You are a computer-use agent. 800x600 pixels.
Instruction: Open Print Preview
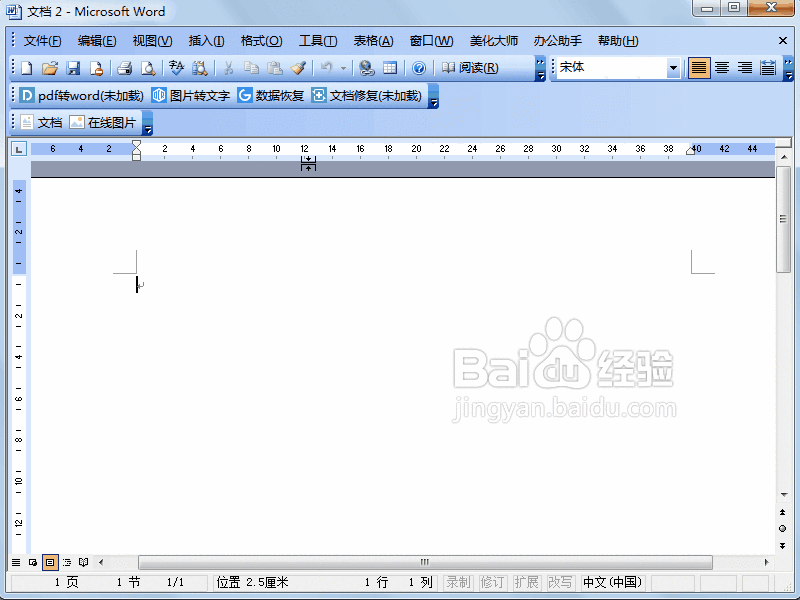(147, 68)
